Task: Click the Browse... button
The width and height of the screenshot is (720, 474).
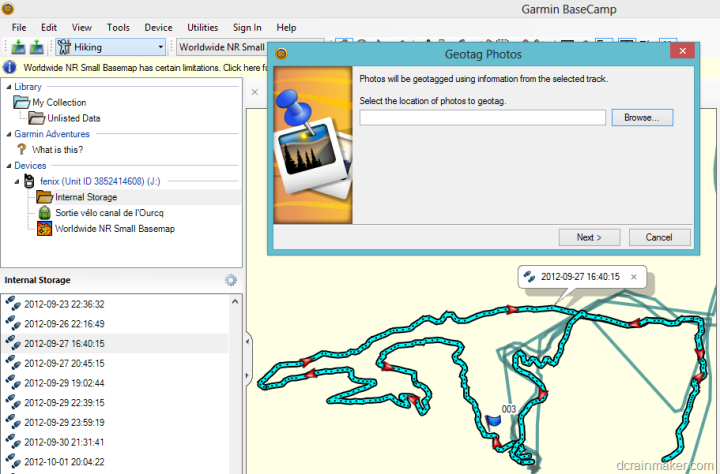Action: point(642,118)
